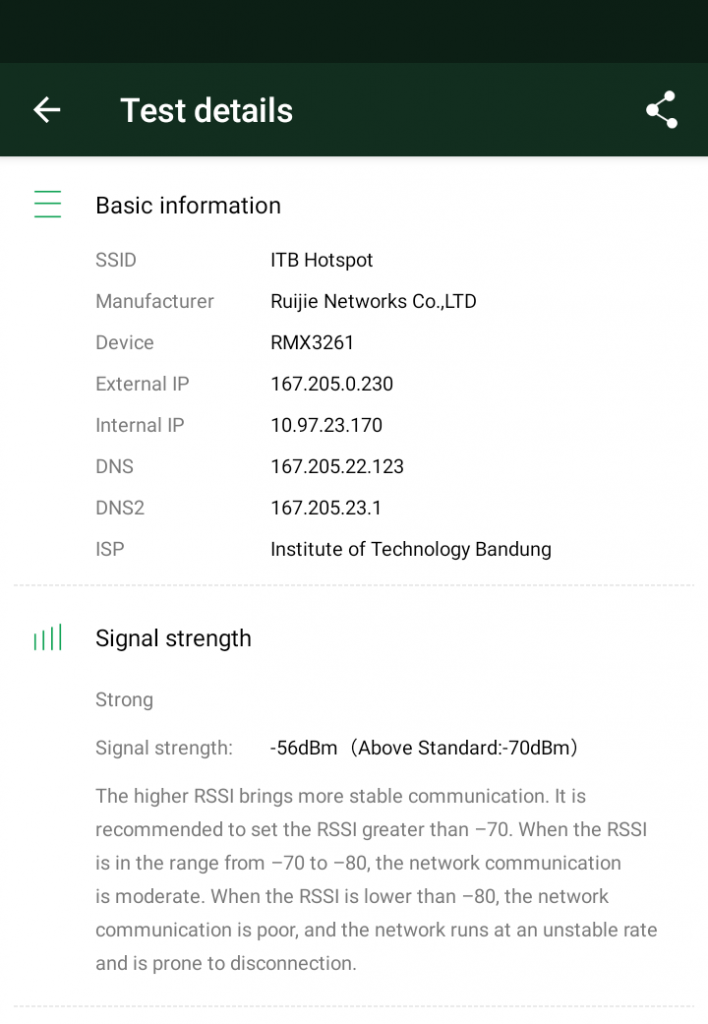
Task: Tap the SSID field label
Action: coord(116,260)
